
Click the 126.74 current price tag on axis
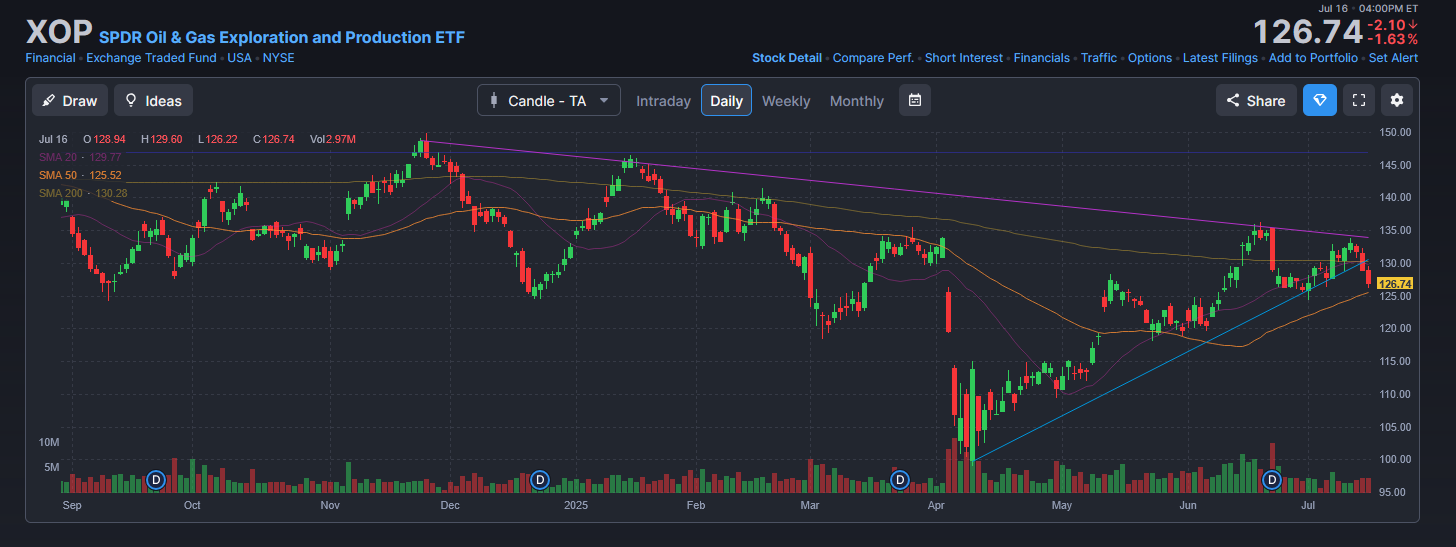[x=1394, y=284]
